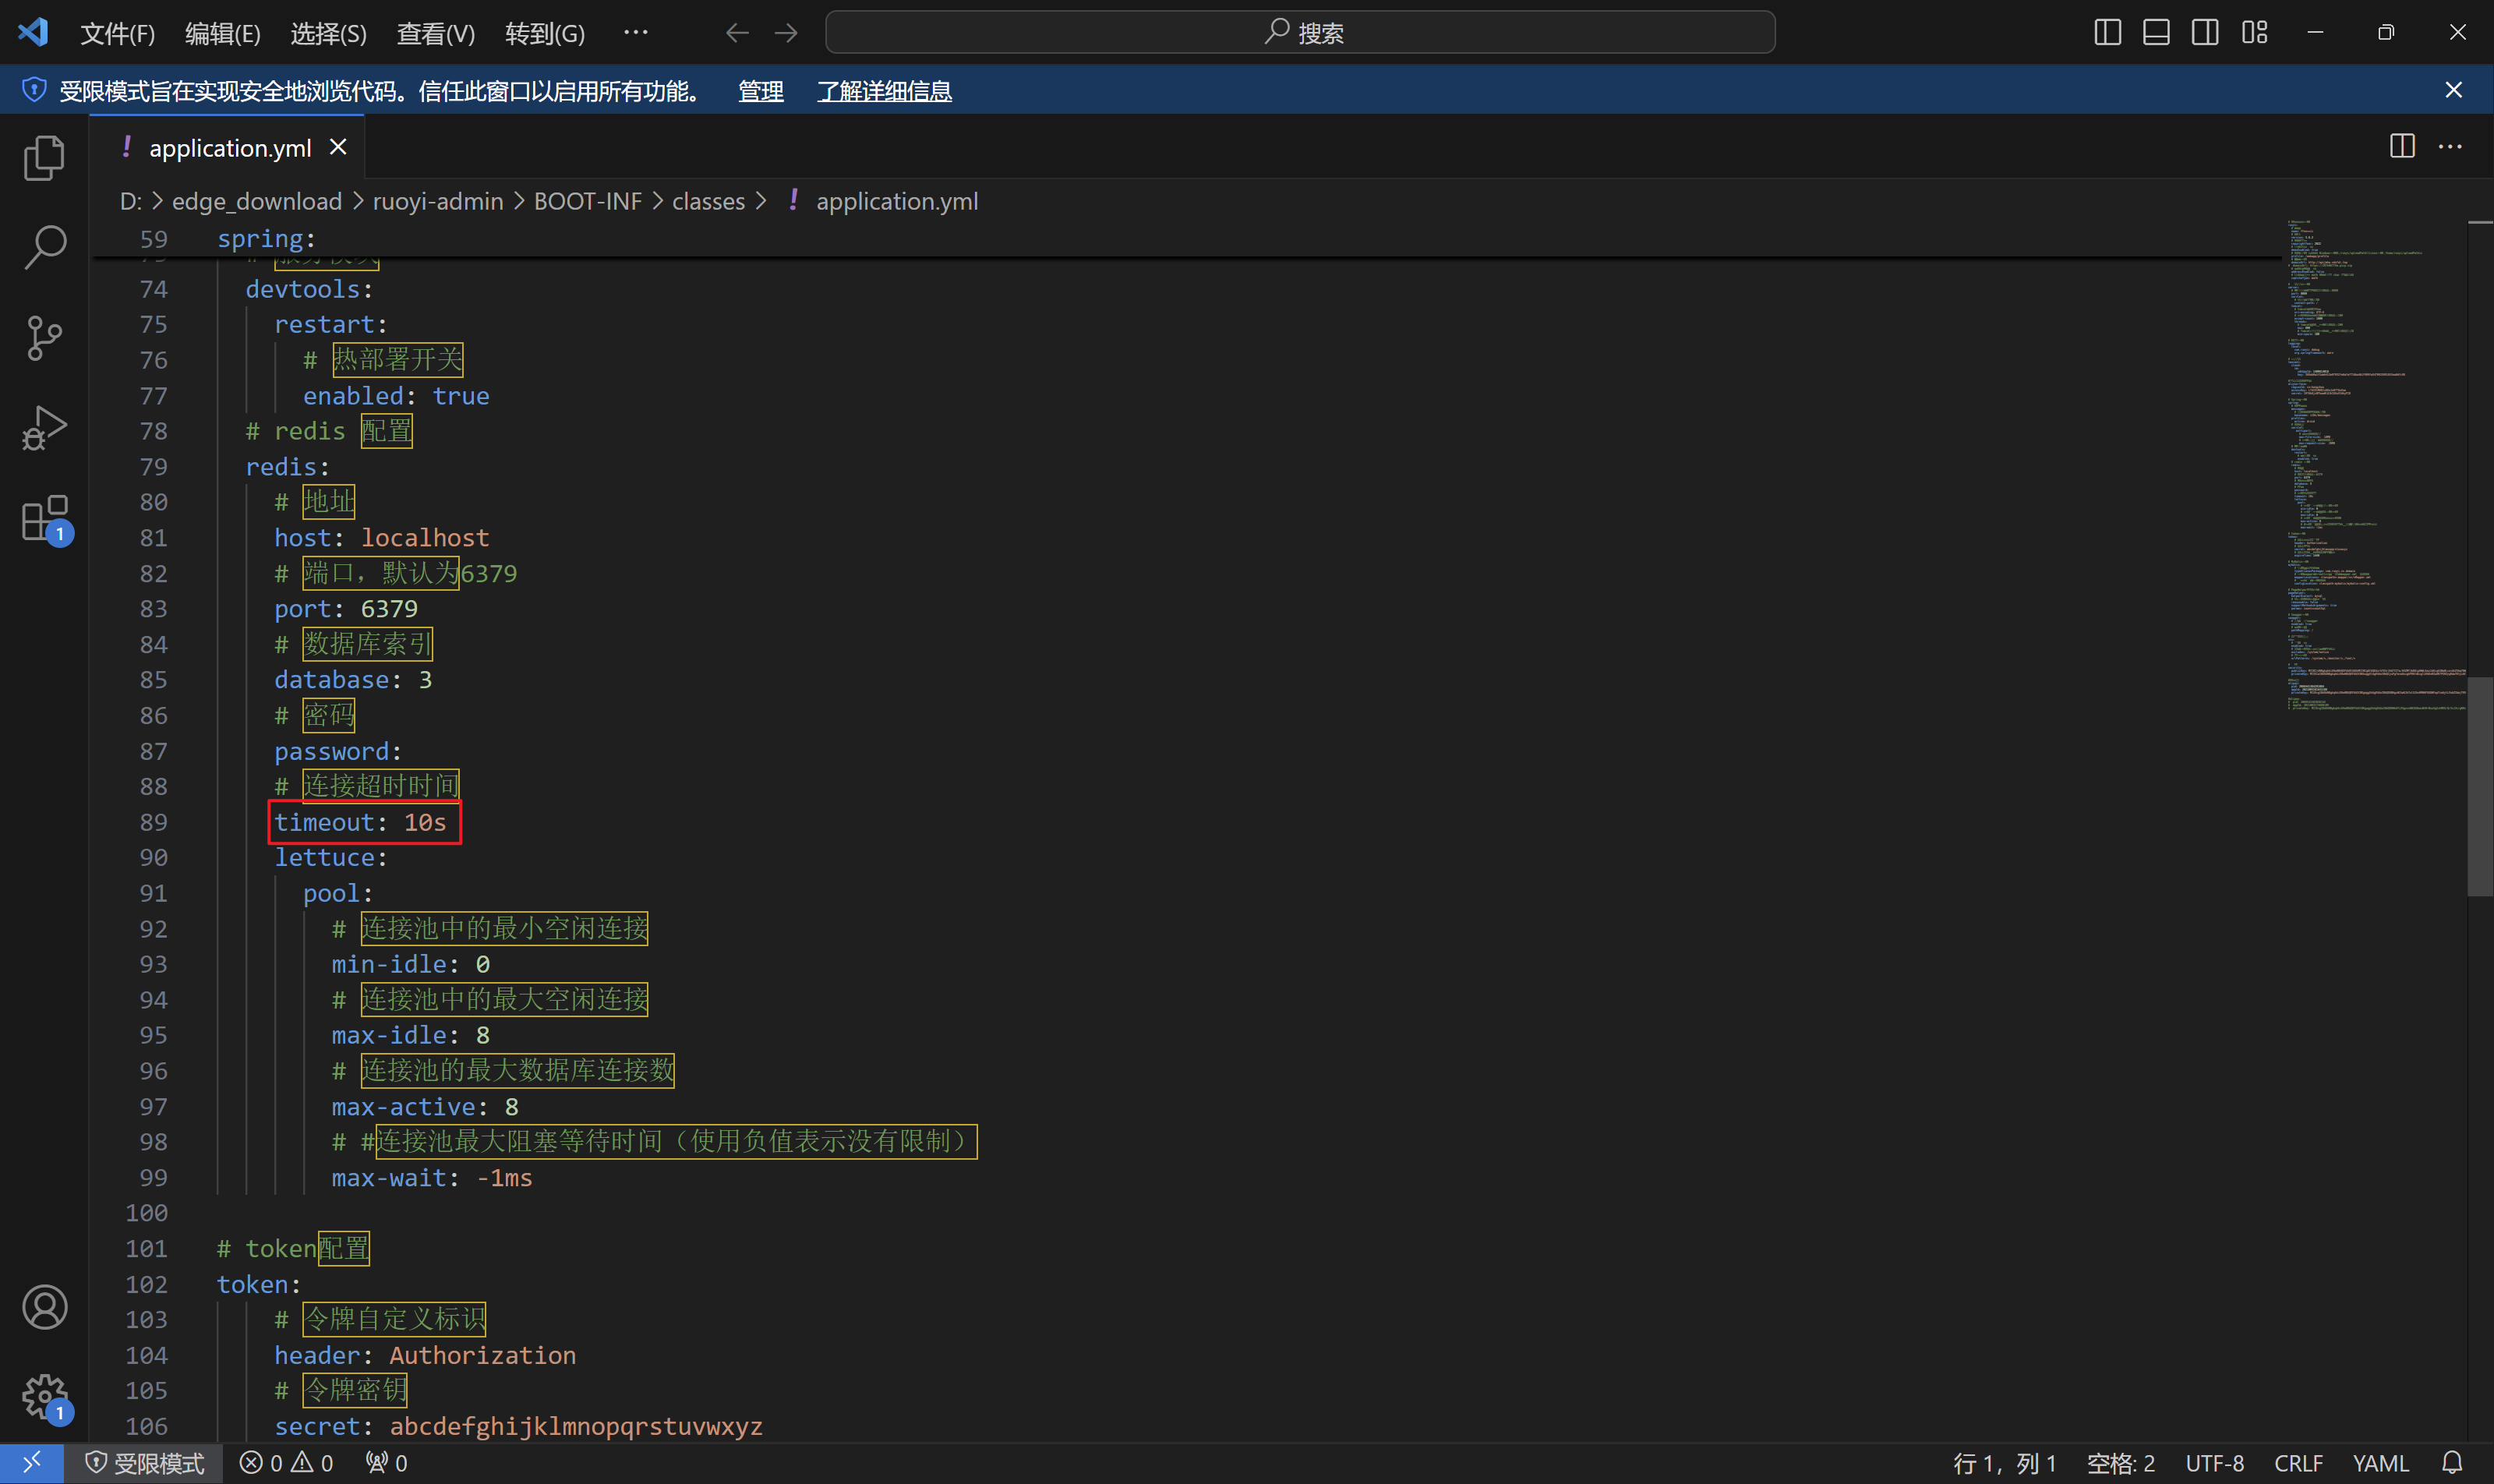The image size is (2494, 1484).
Task: Click the secret: abcdefghijklmnopqrstuvwxyz line
Action: pyautogui.click(x=518, y=1426)
